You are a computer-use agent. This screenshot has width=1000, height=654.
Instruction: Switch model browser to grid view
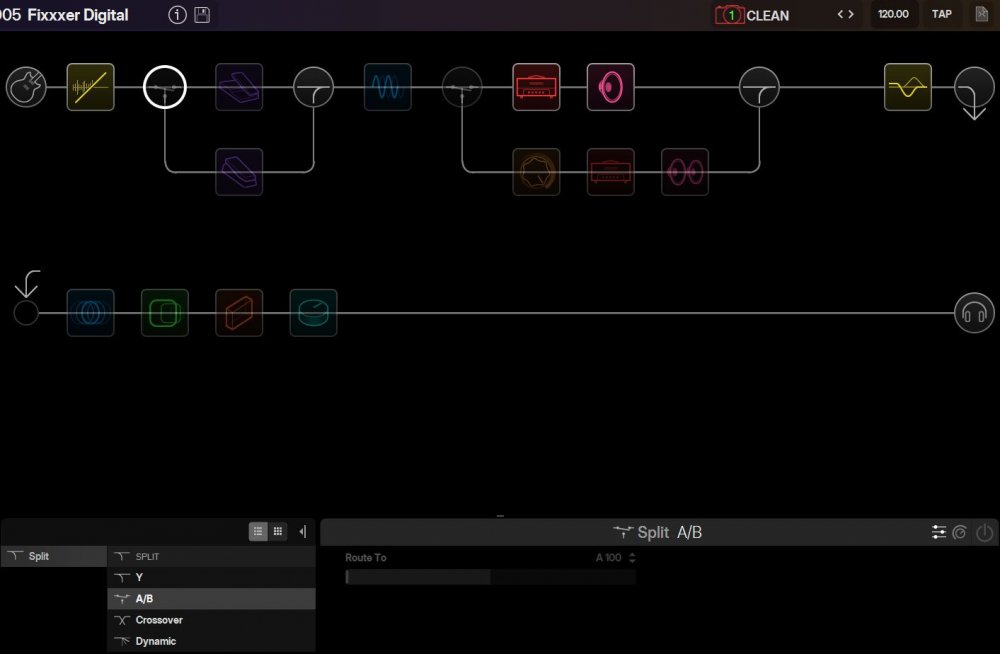[278, 531]
